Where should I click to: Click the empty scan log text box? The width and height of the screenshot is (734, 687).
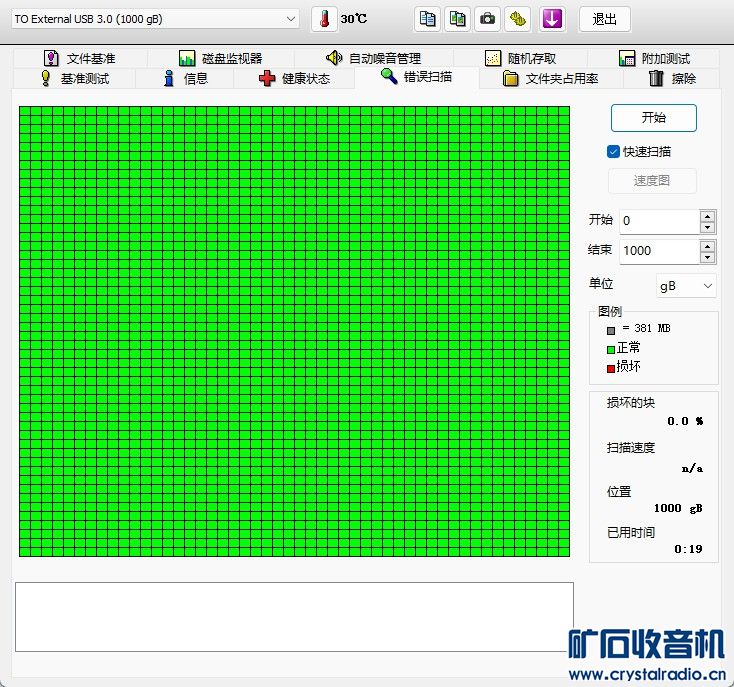click(x=294, y=617)
